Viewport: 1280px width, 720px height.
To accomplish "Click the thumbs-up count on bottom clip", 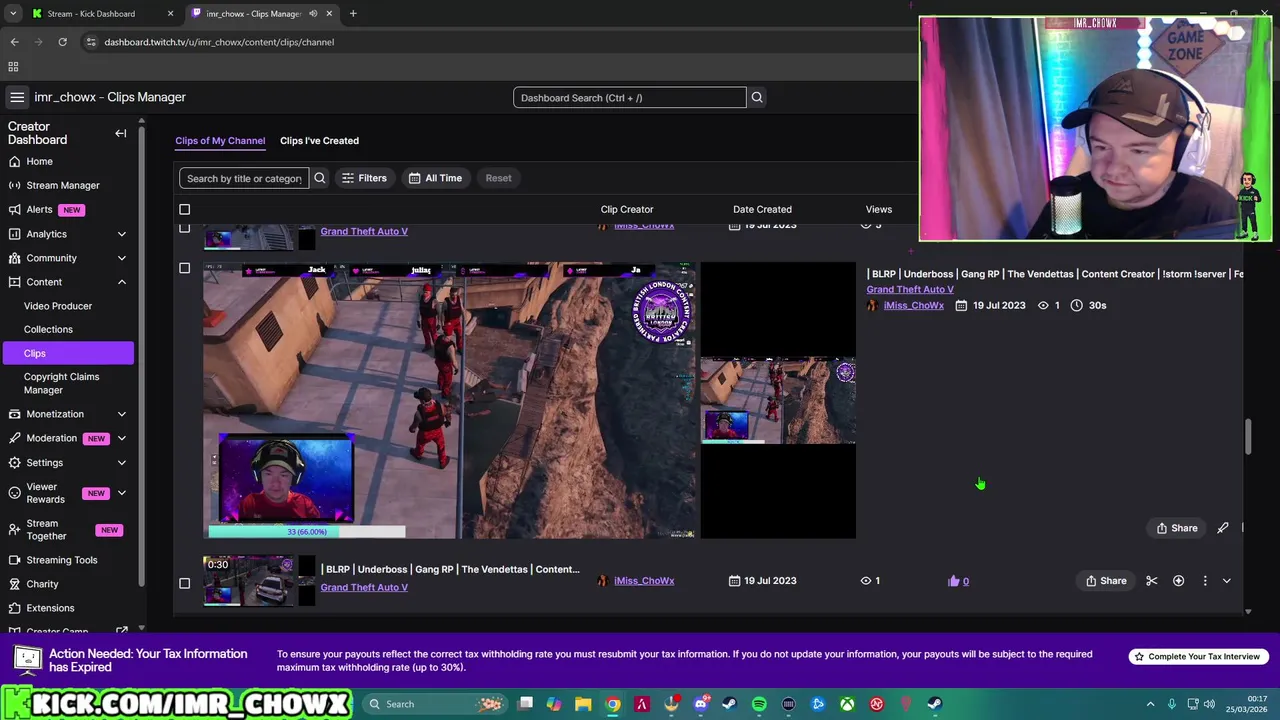I will coord(958,581).
